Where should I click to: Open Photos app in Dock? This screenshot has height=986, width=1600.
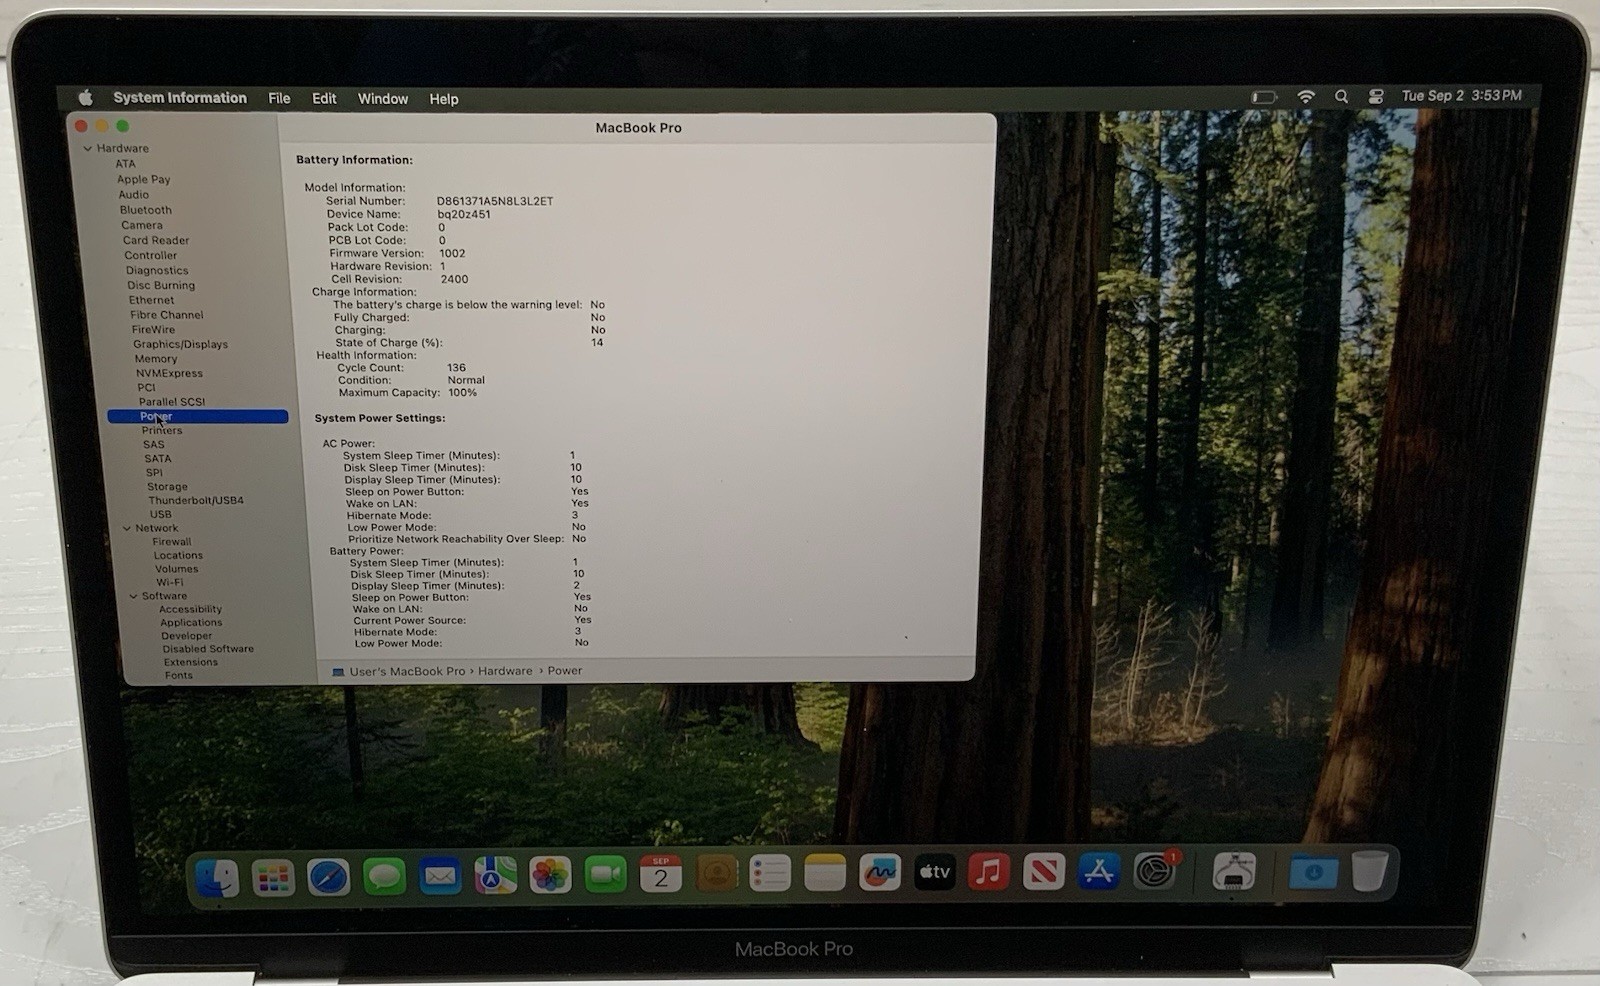(550, 875)
